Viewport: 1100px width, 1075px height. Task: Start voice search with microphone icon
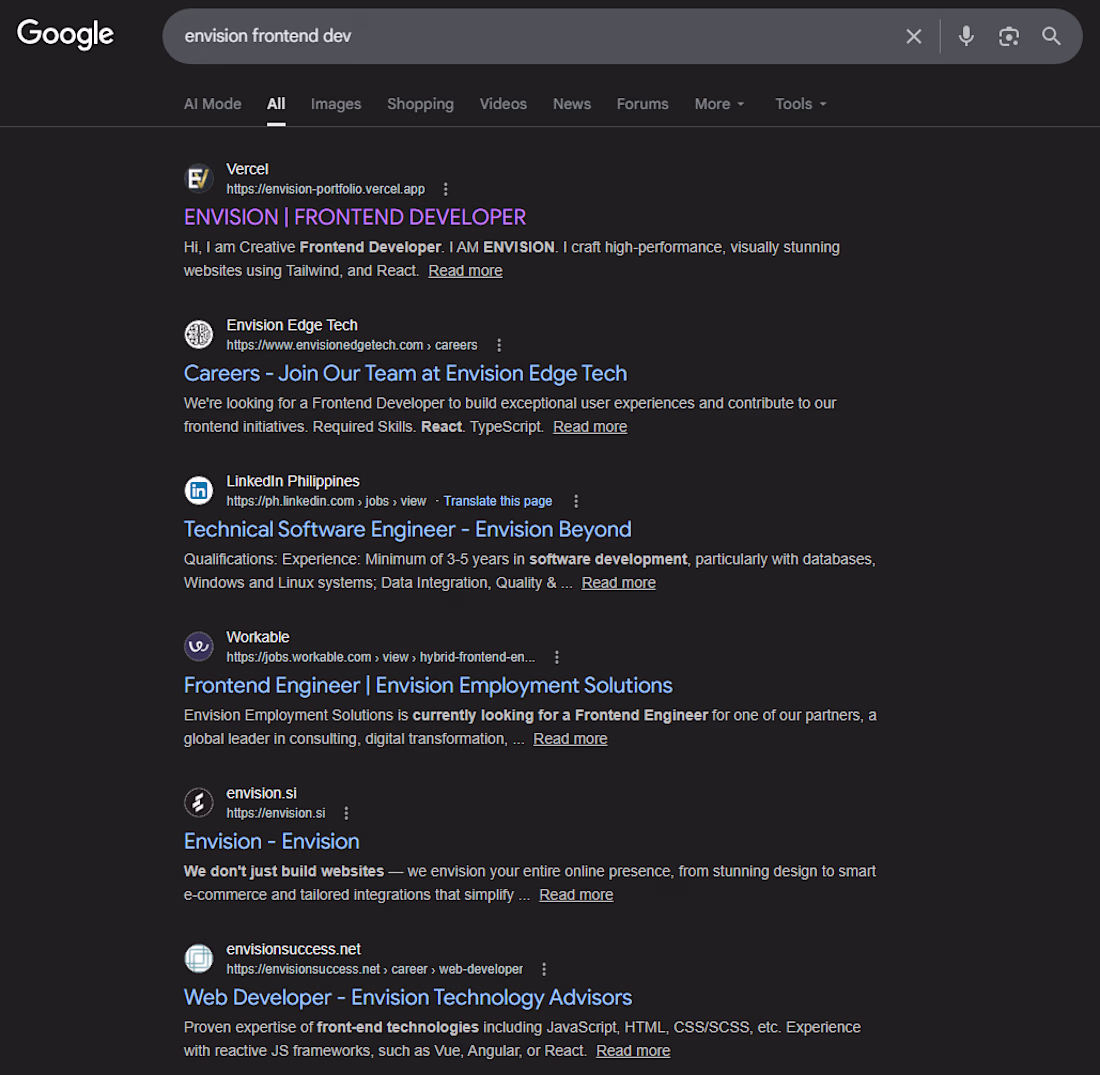(x=966, y=36)
